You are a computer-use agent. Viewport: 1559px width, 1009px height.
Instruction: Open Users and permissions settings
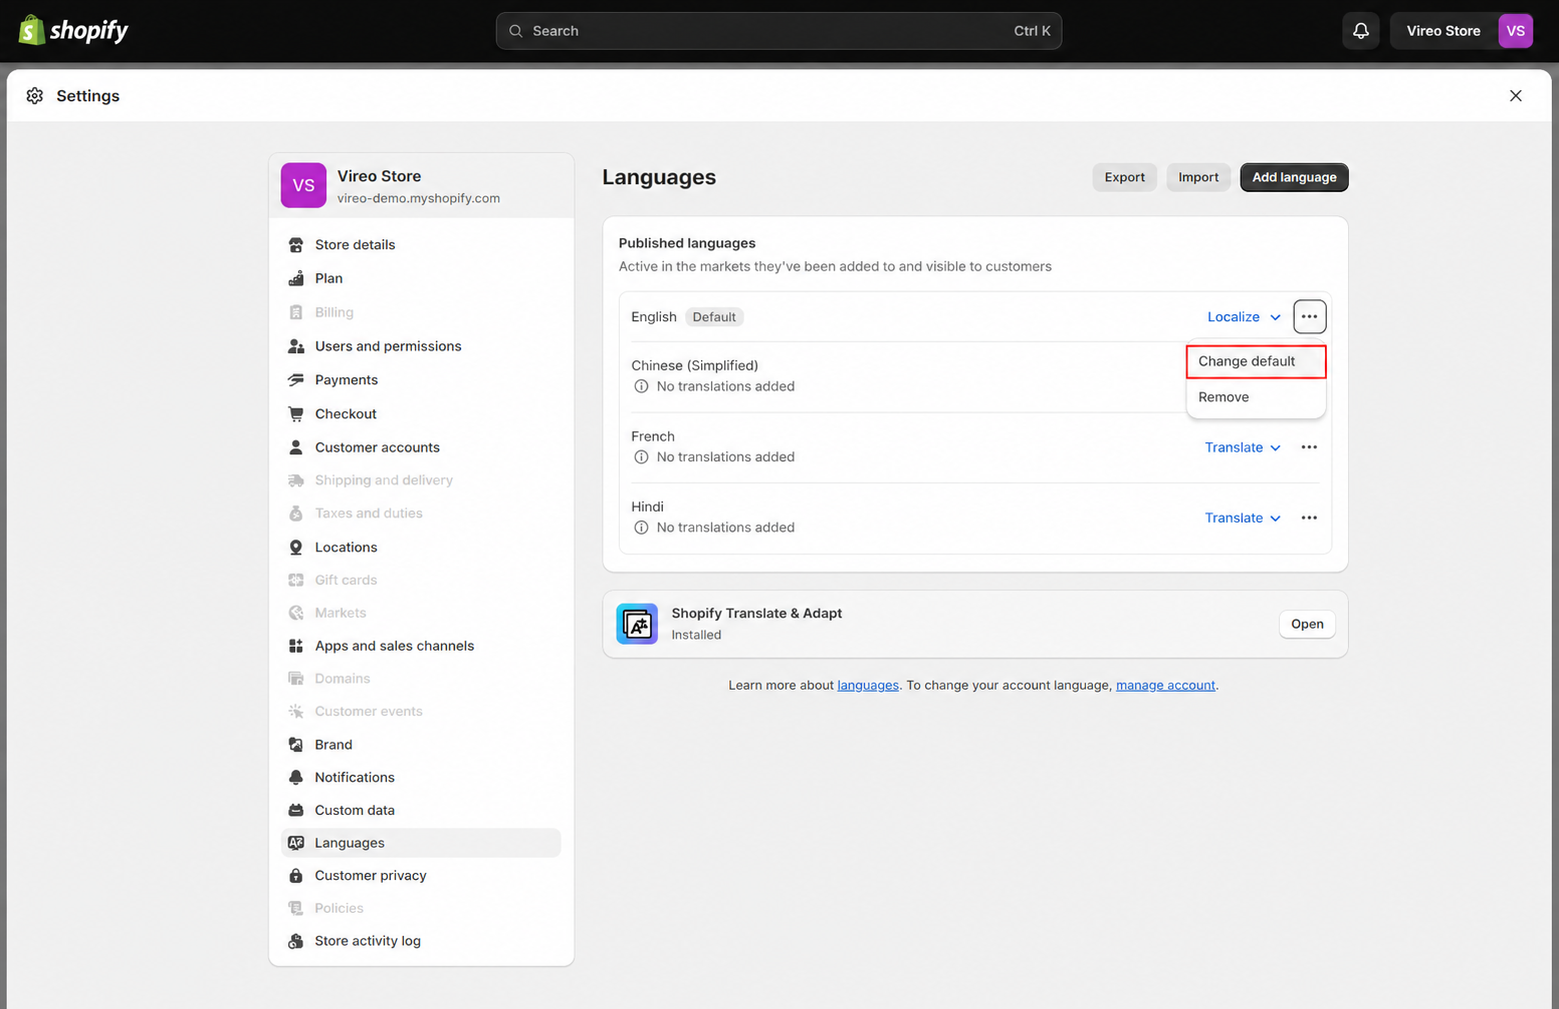[x=421, y=346]
